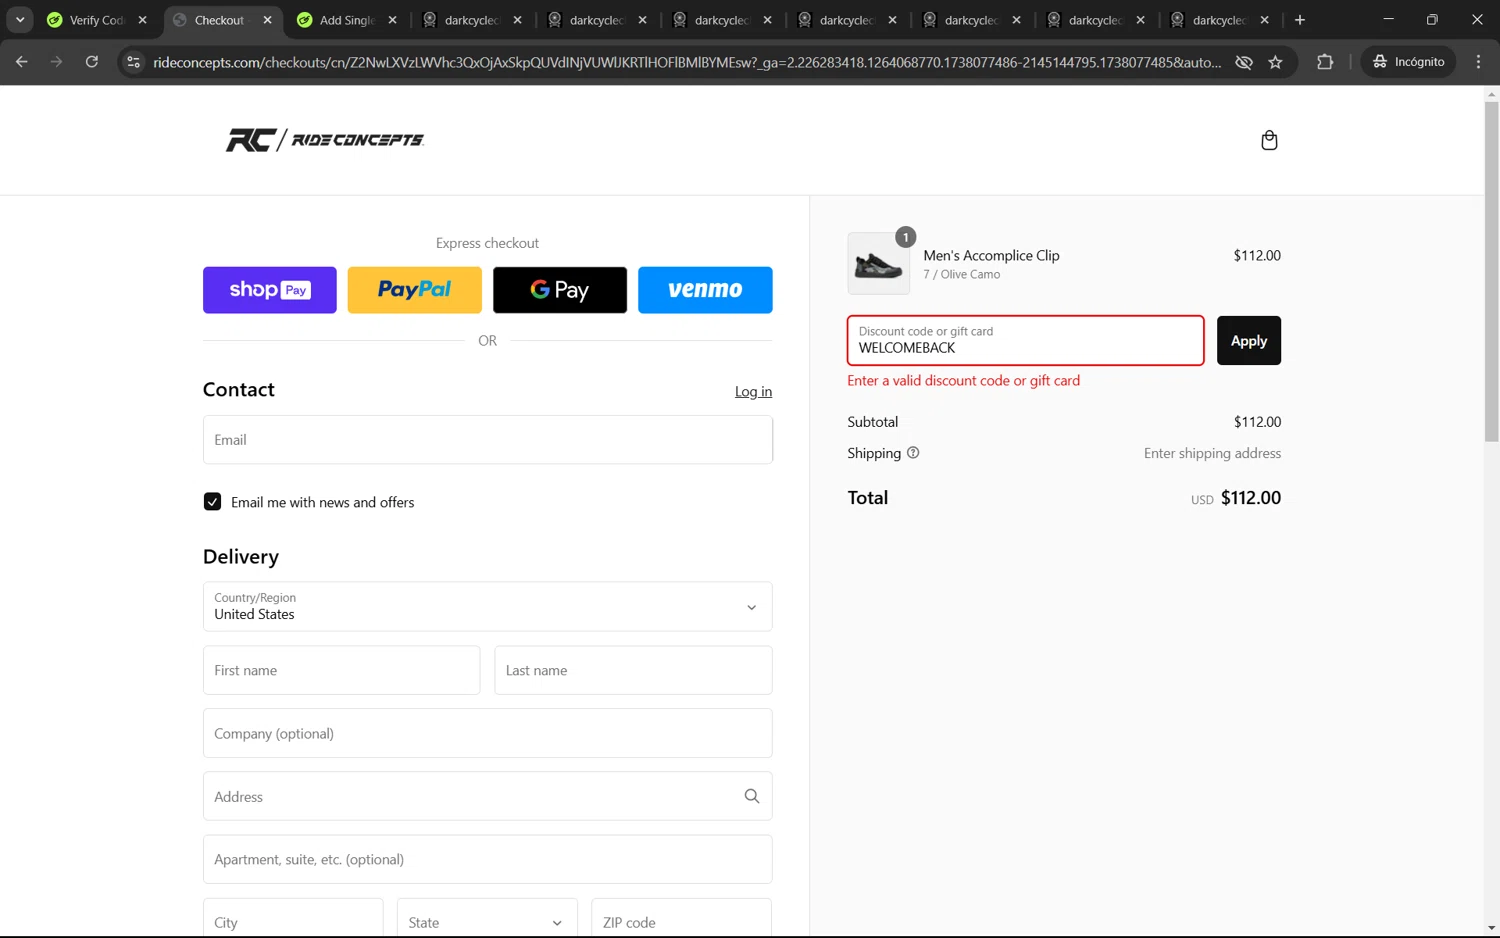Pay using Google Pay button
The height and width of the screenshot is (938, 1500).
point(560,290)
